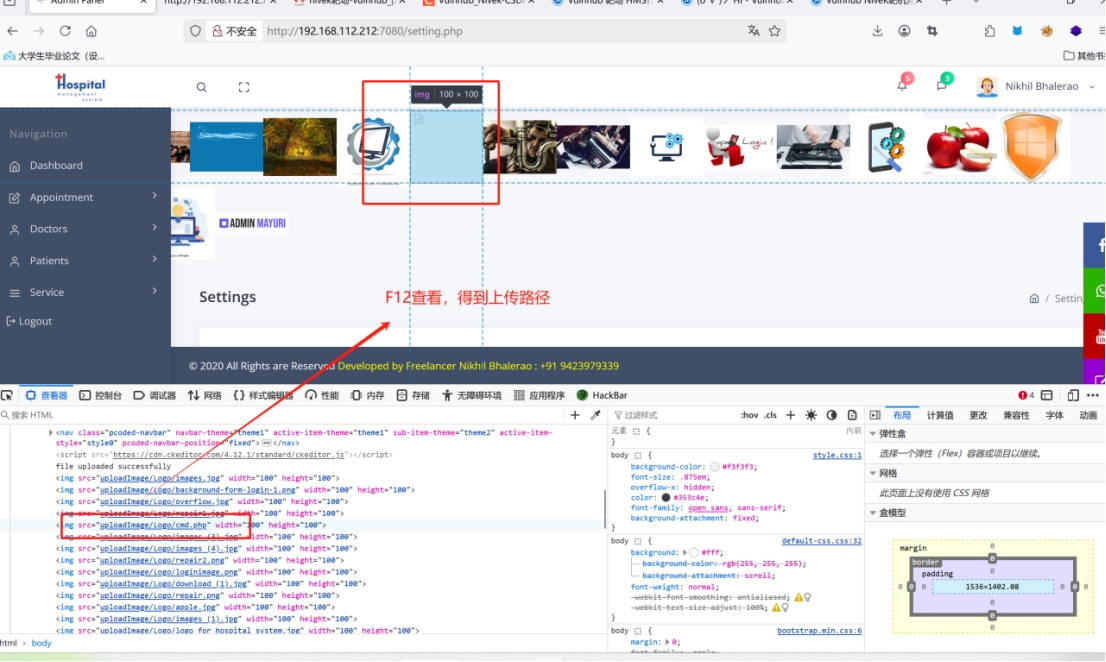The width and height of the screenshot is (1106, 662).
Task: Toggle print media simulation icon
Action: coord(852,415)
